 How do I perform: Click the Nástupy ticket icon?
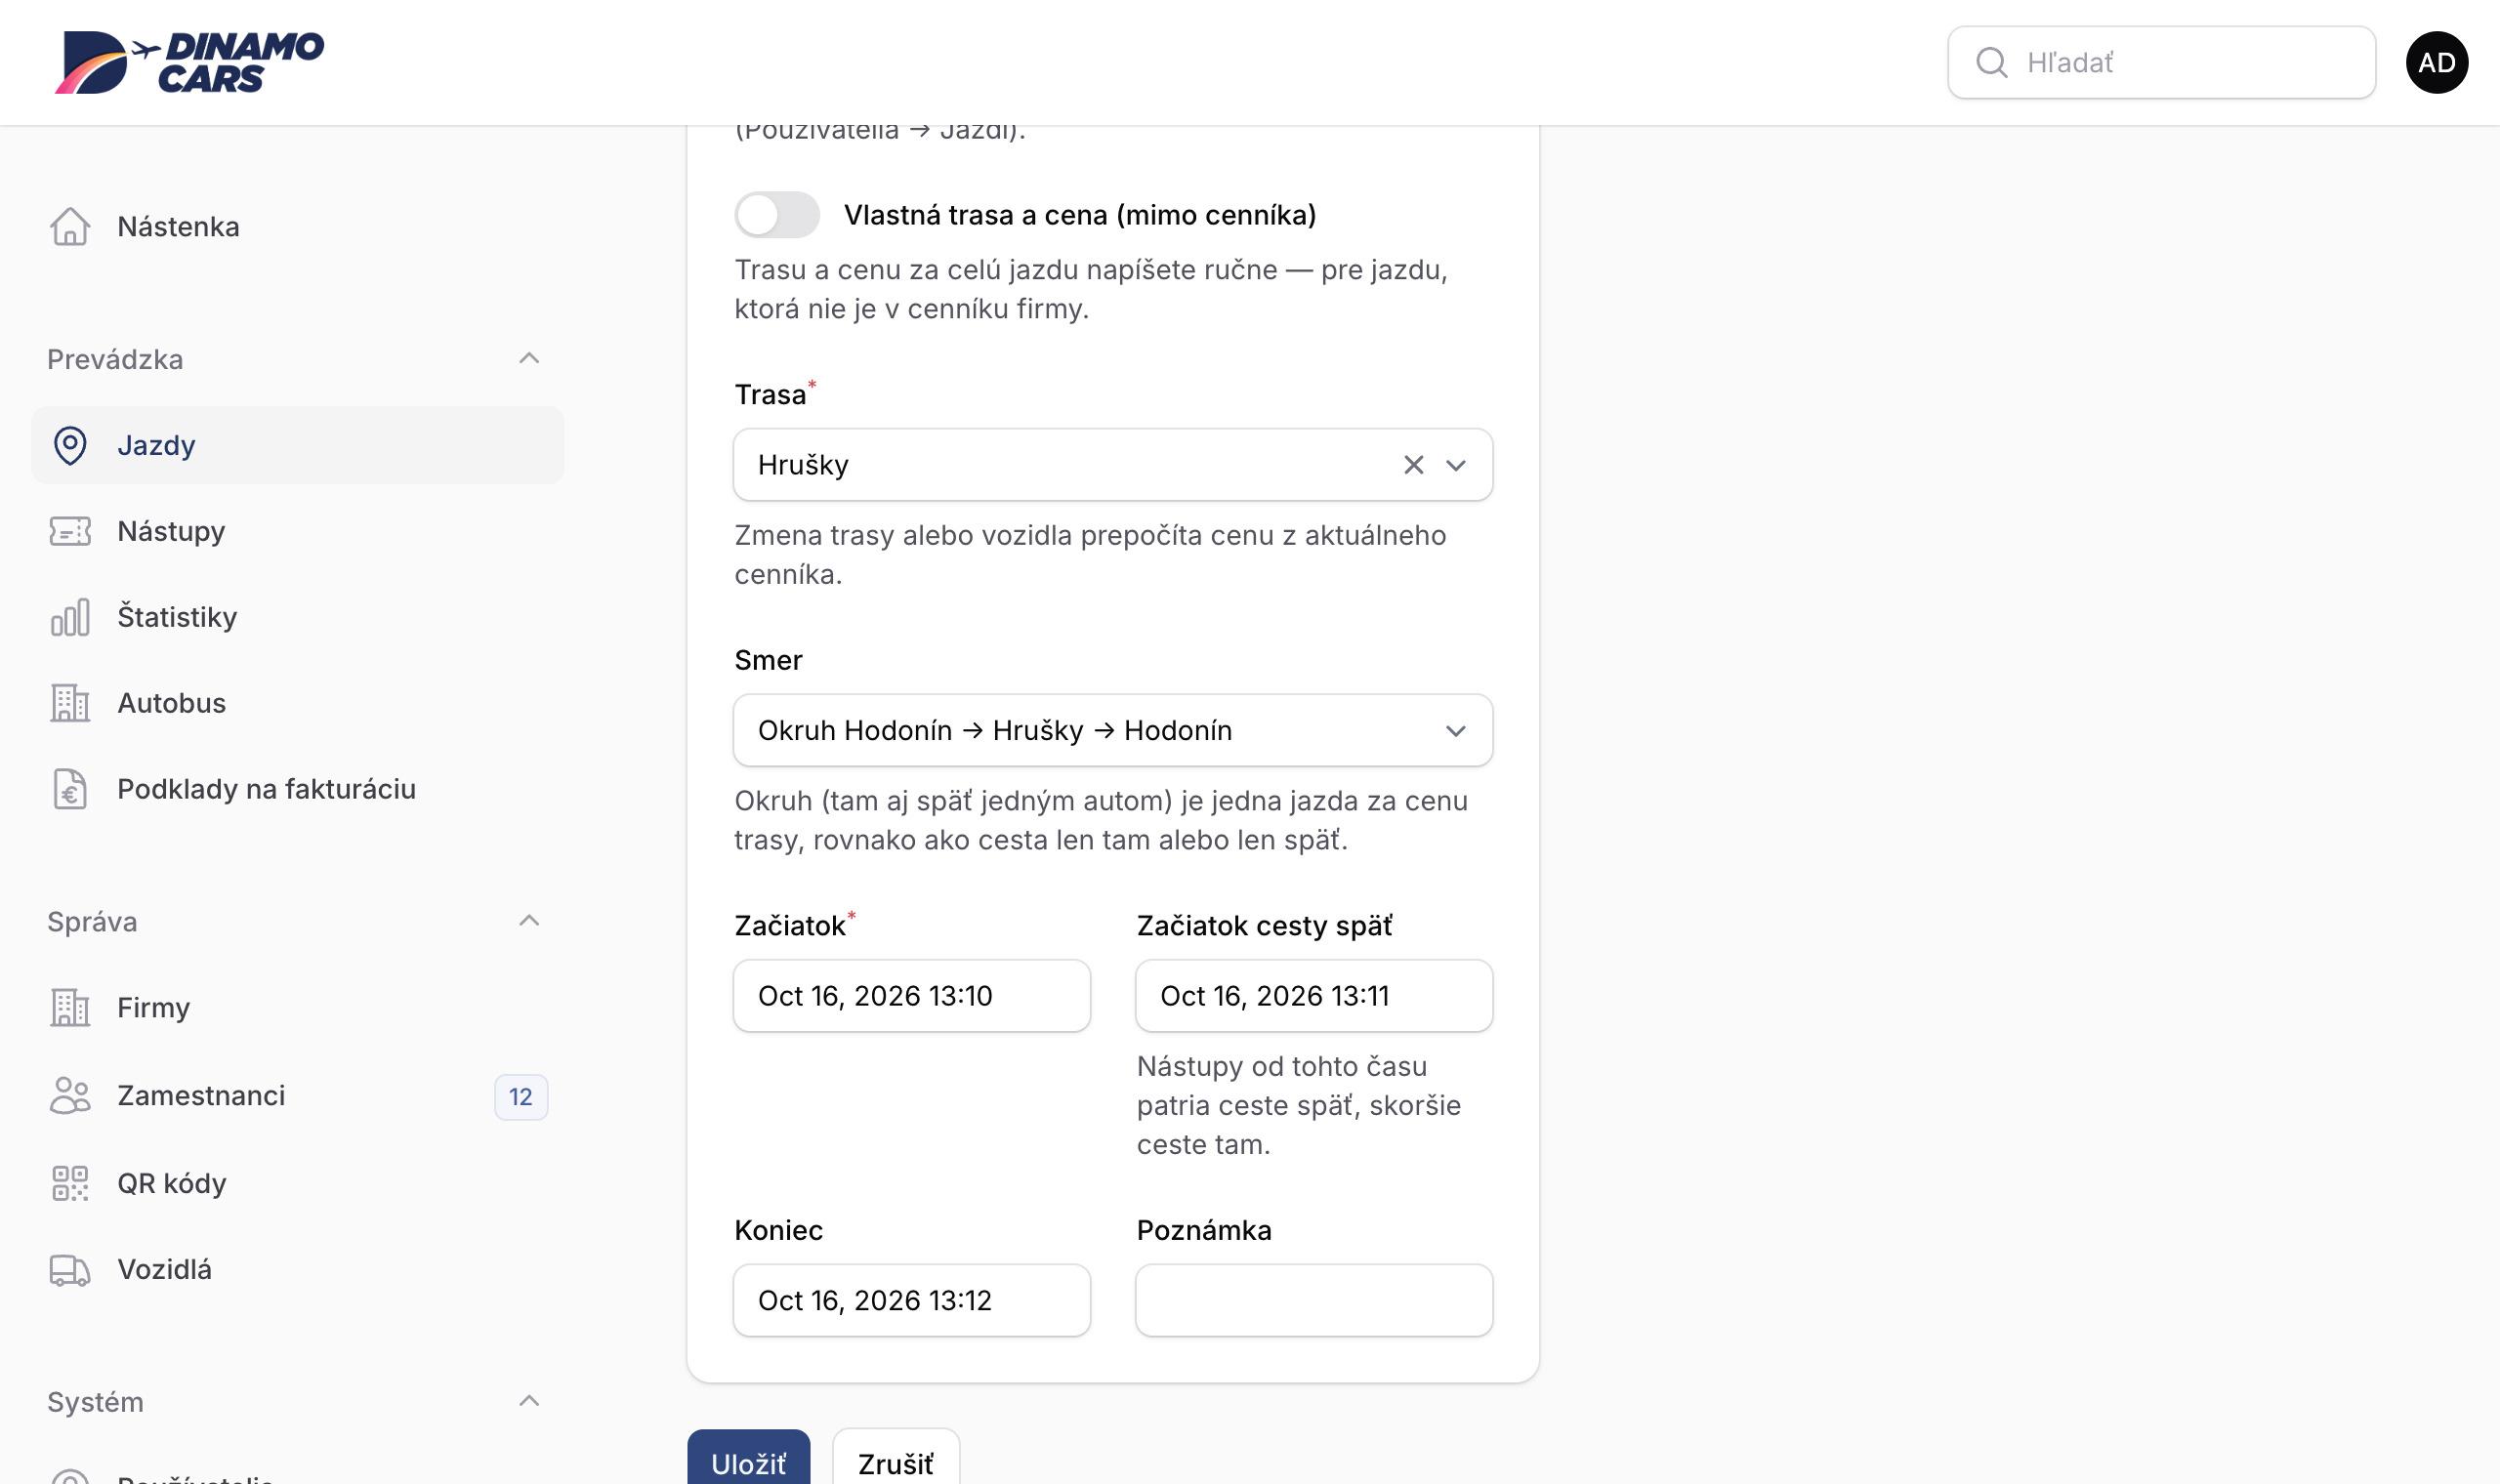tap(70, 531)
